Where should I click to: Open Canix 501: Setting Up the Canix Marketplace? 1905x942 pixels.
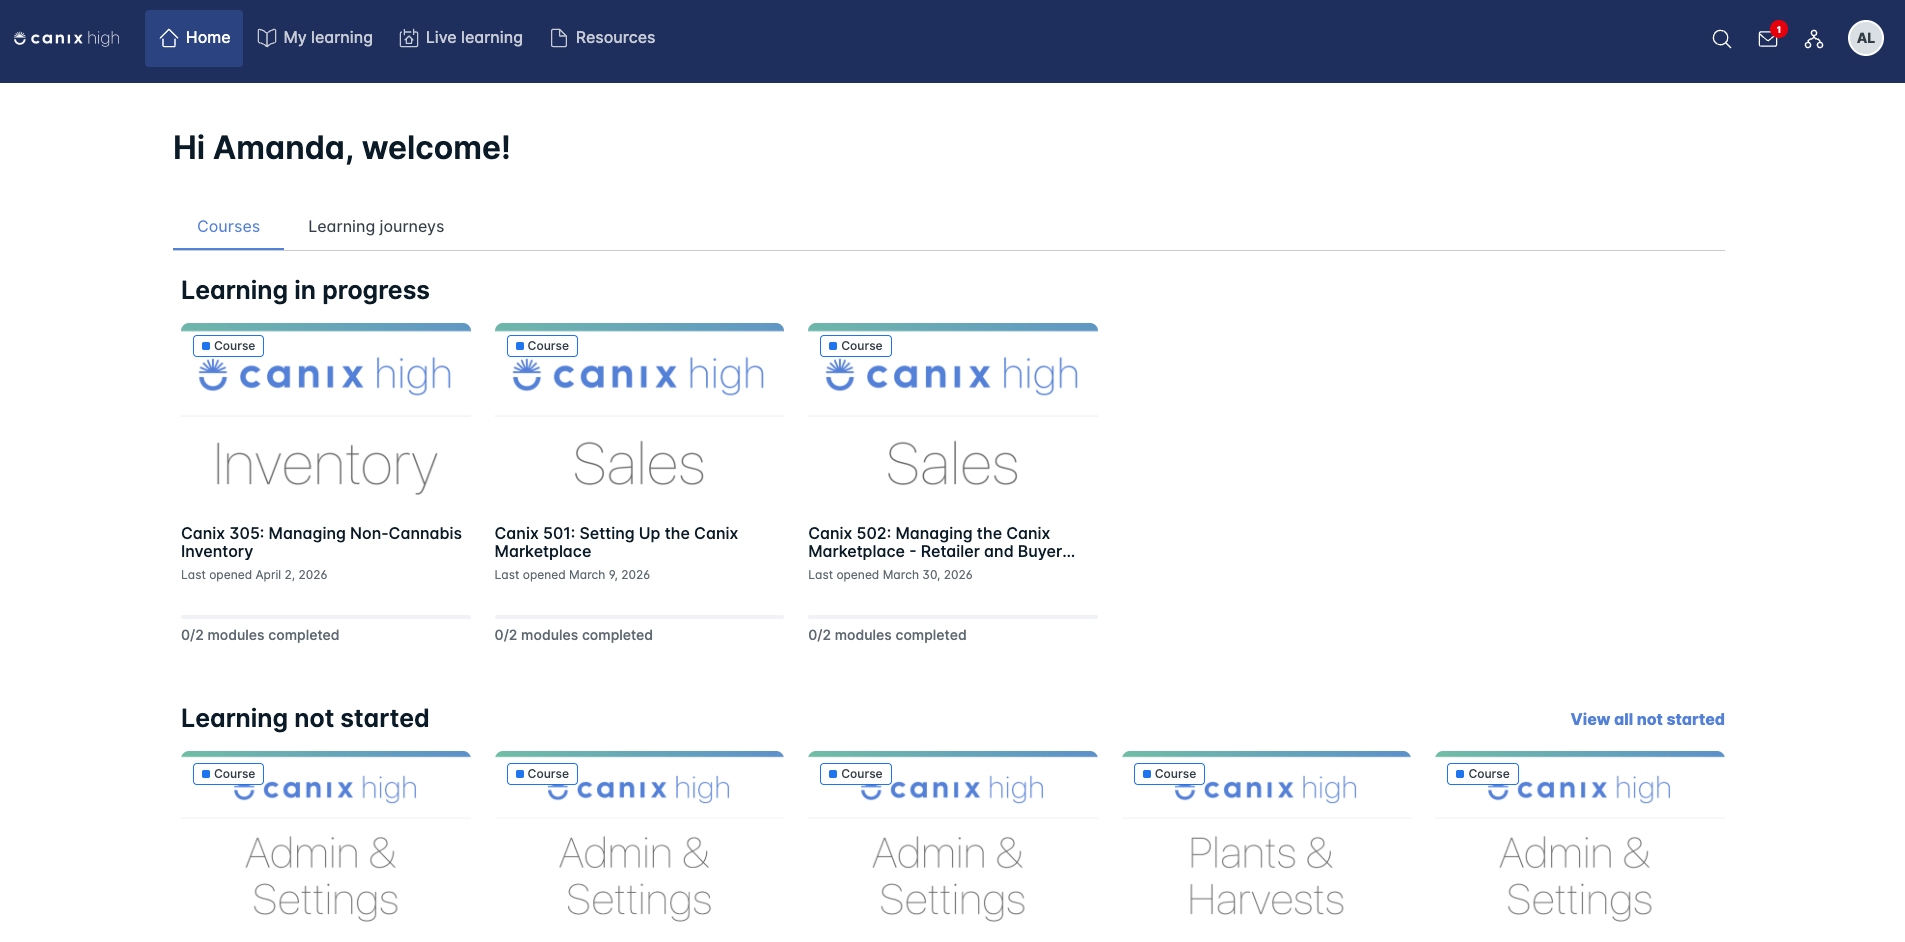[x=616, y=542]
